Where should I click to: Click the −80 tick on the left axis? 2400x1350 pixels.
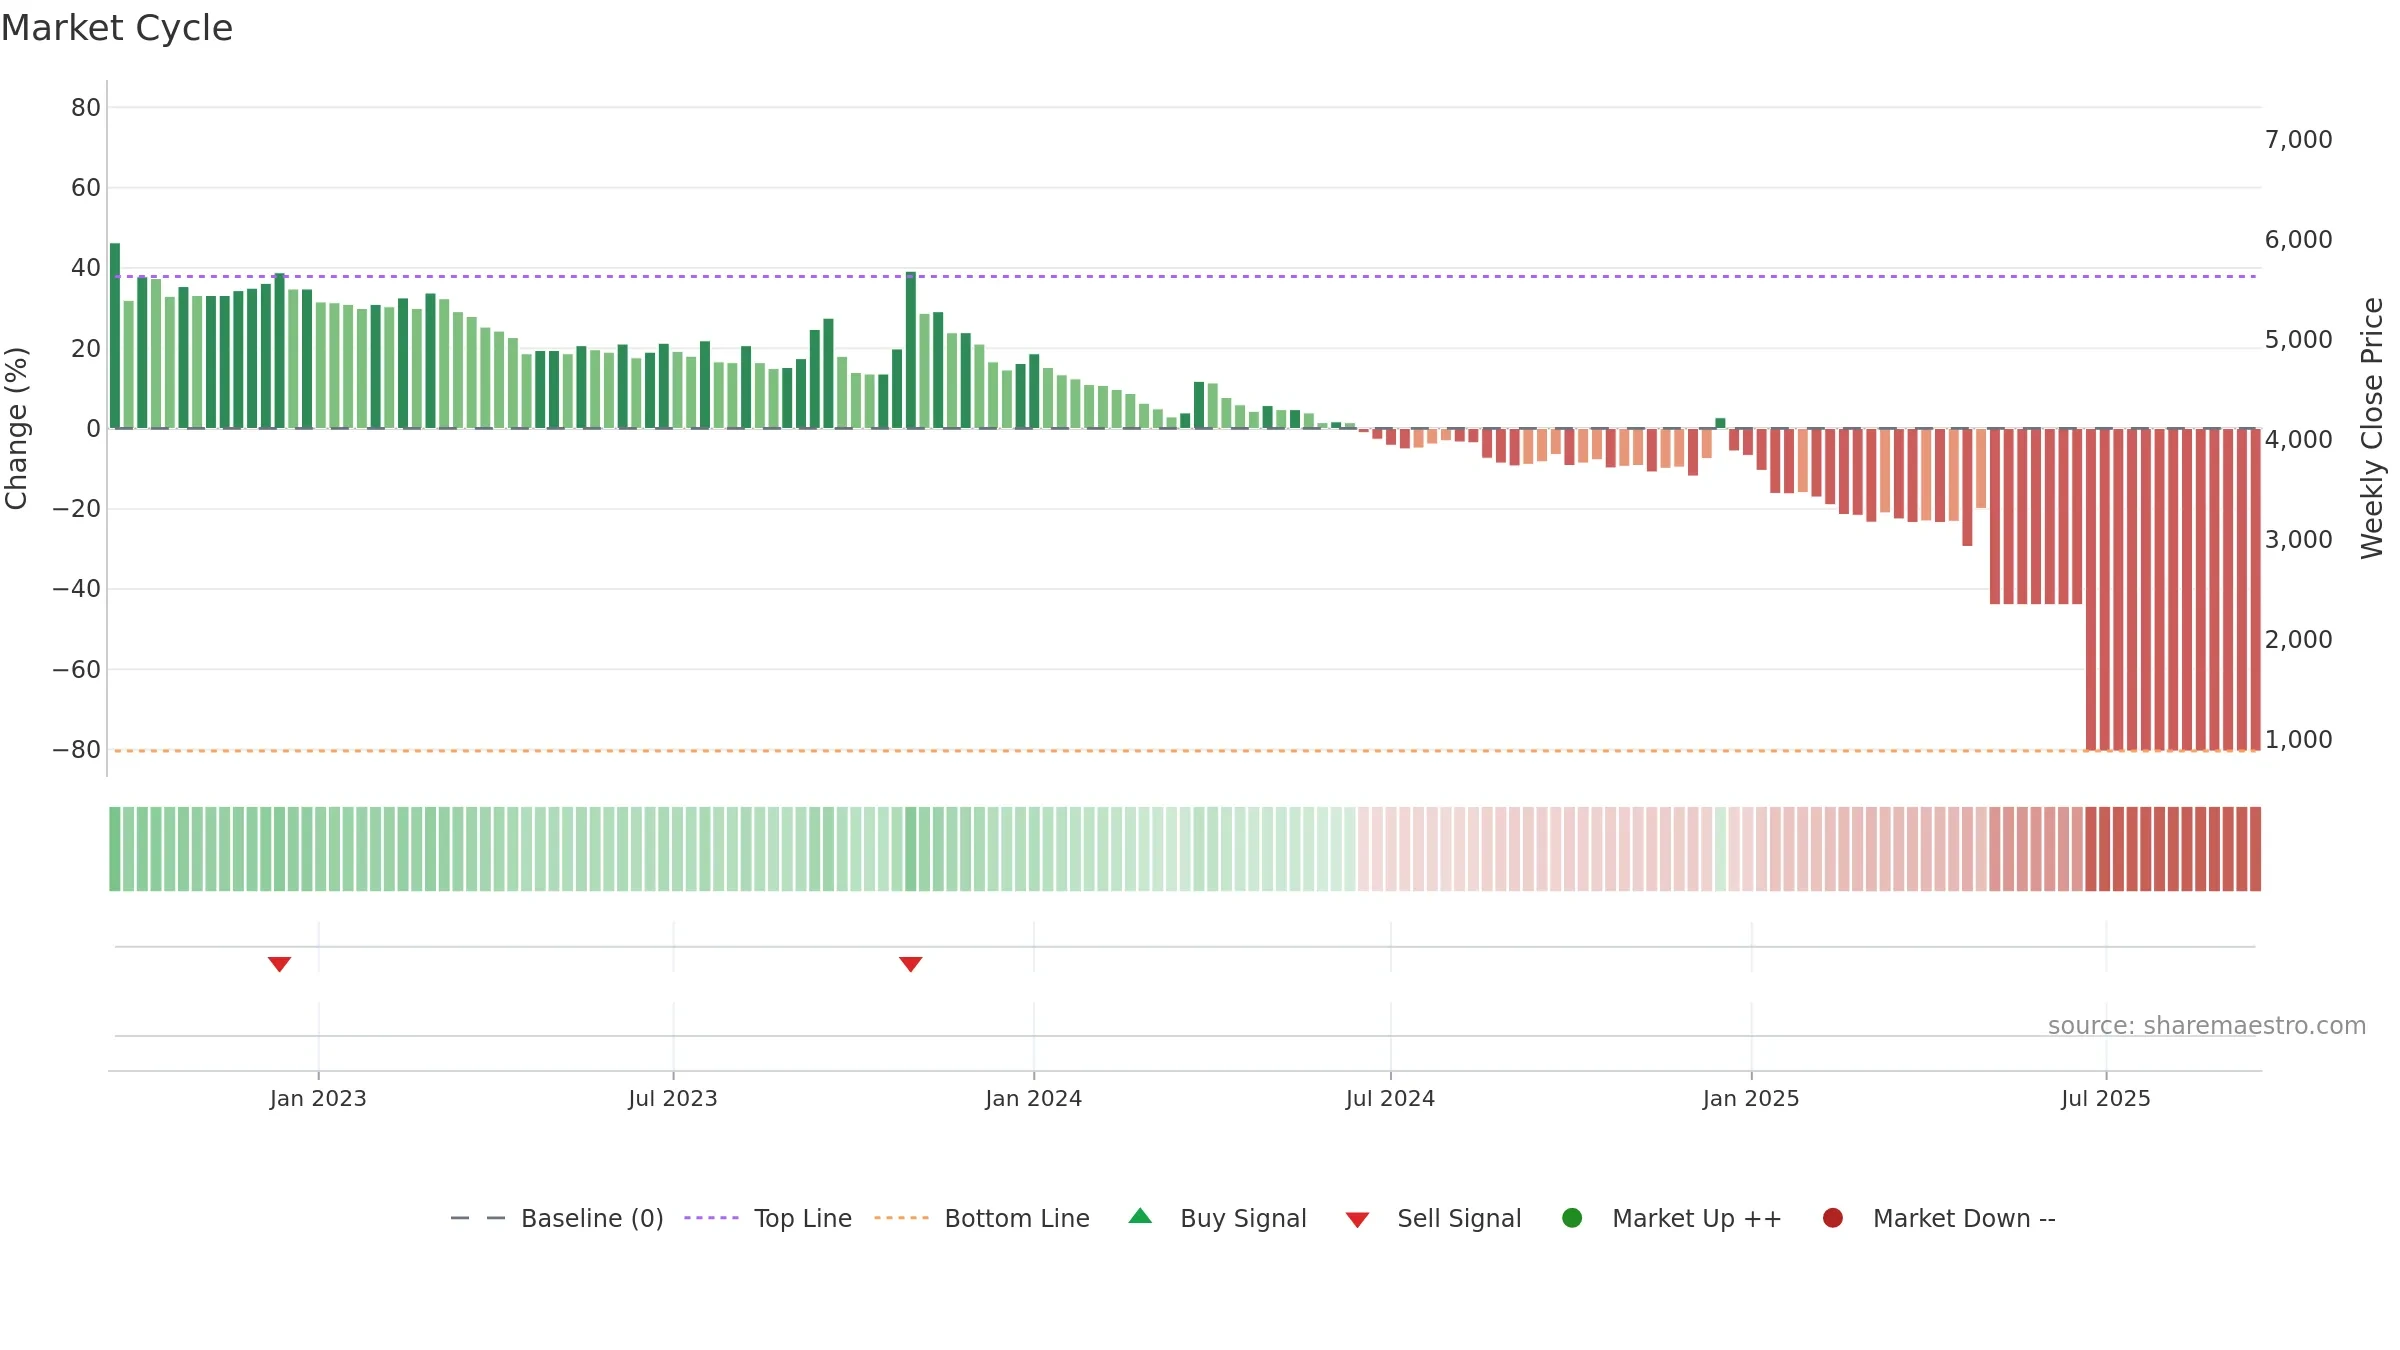pos(77,749)
